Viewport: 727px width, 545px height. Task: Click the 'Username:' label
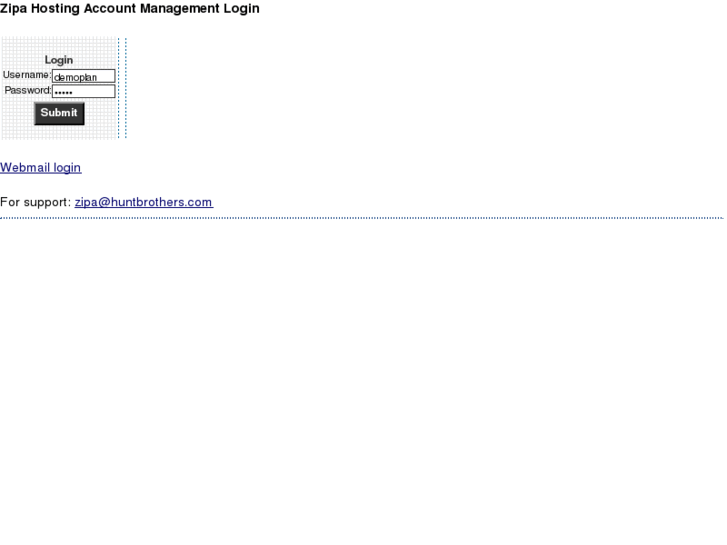click(27, 75)
